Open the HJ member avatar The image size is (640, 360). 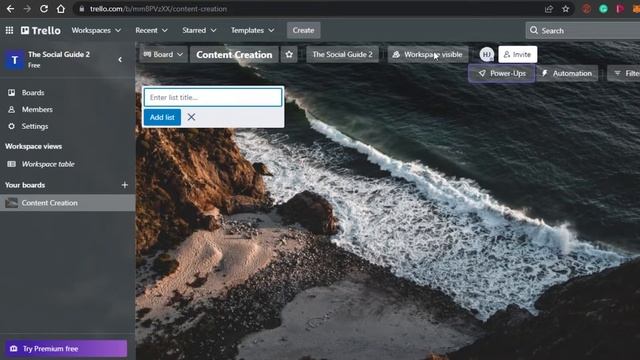click(x=487, y=54)
